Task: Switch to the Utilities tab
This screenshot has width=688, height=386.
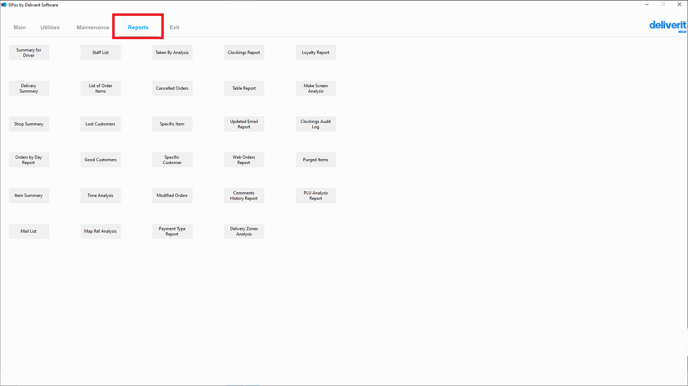Action: tap(50, 27)
